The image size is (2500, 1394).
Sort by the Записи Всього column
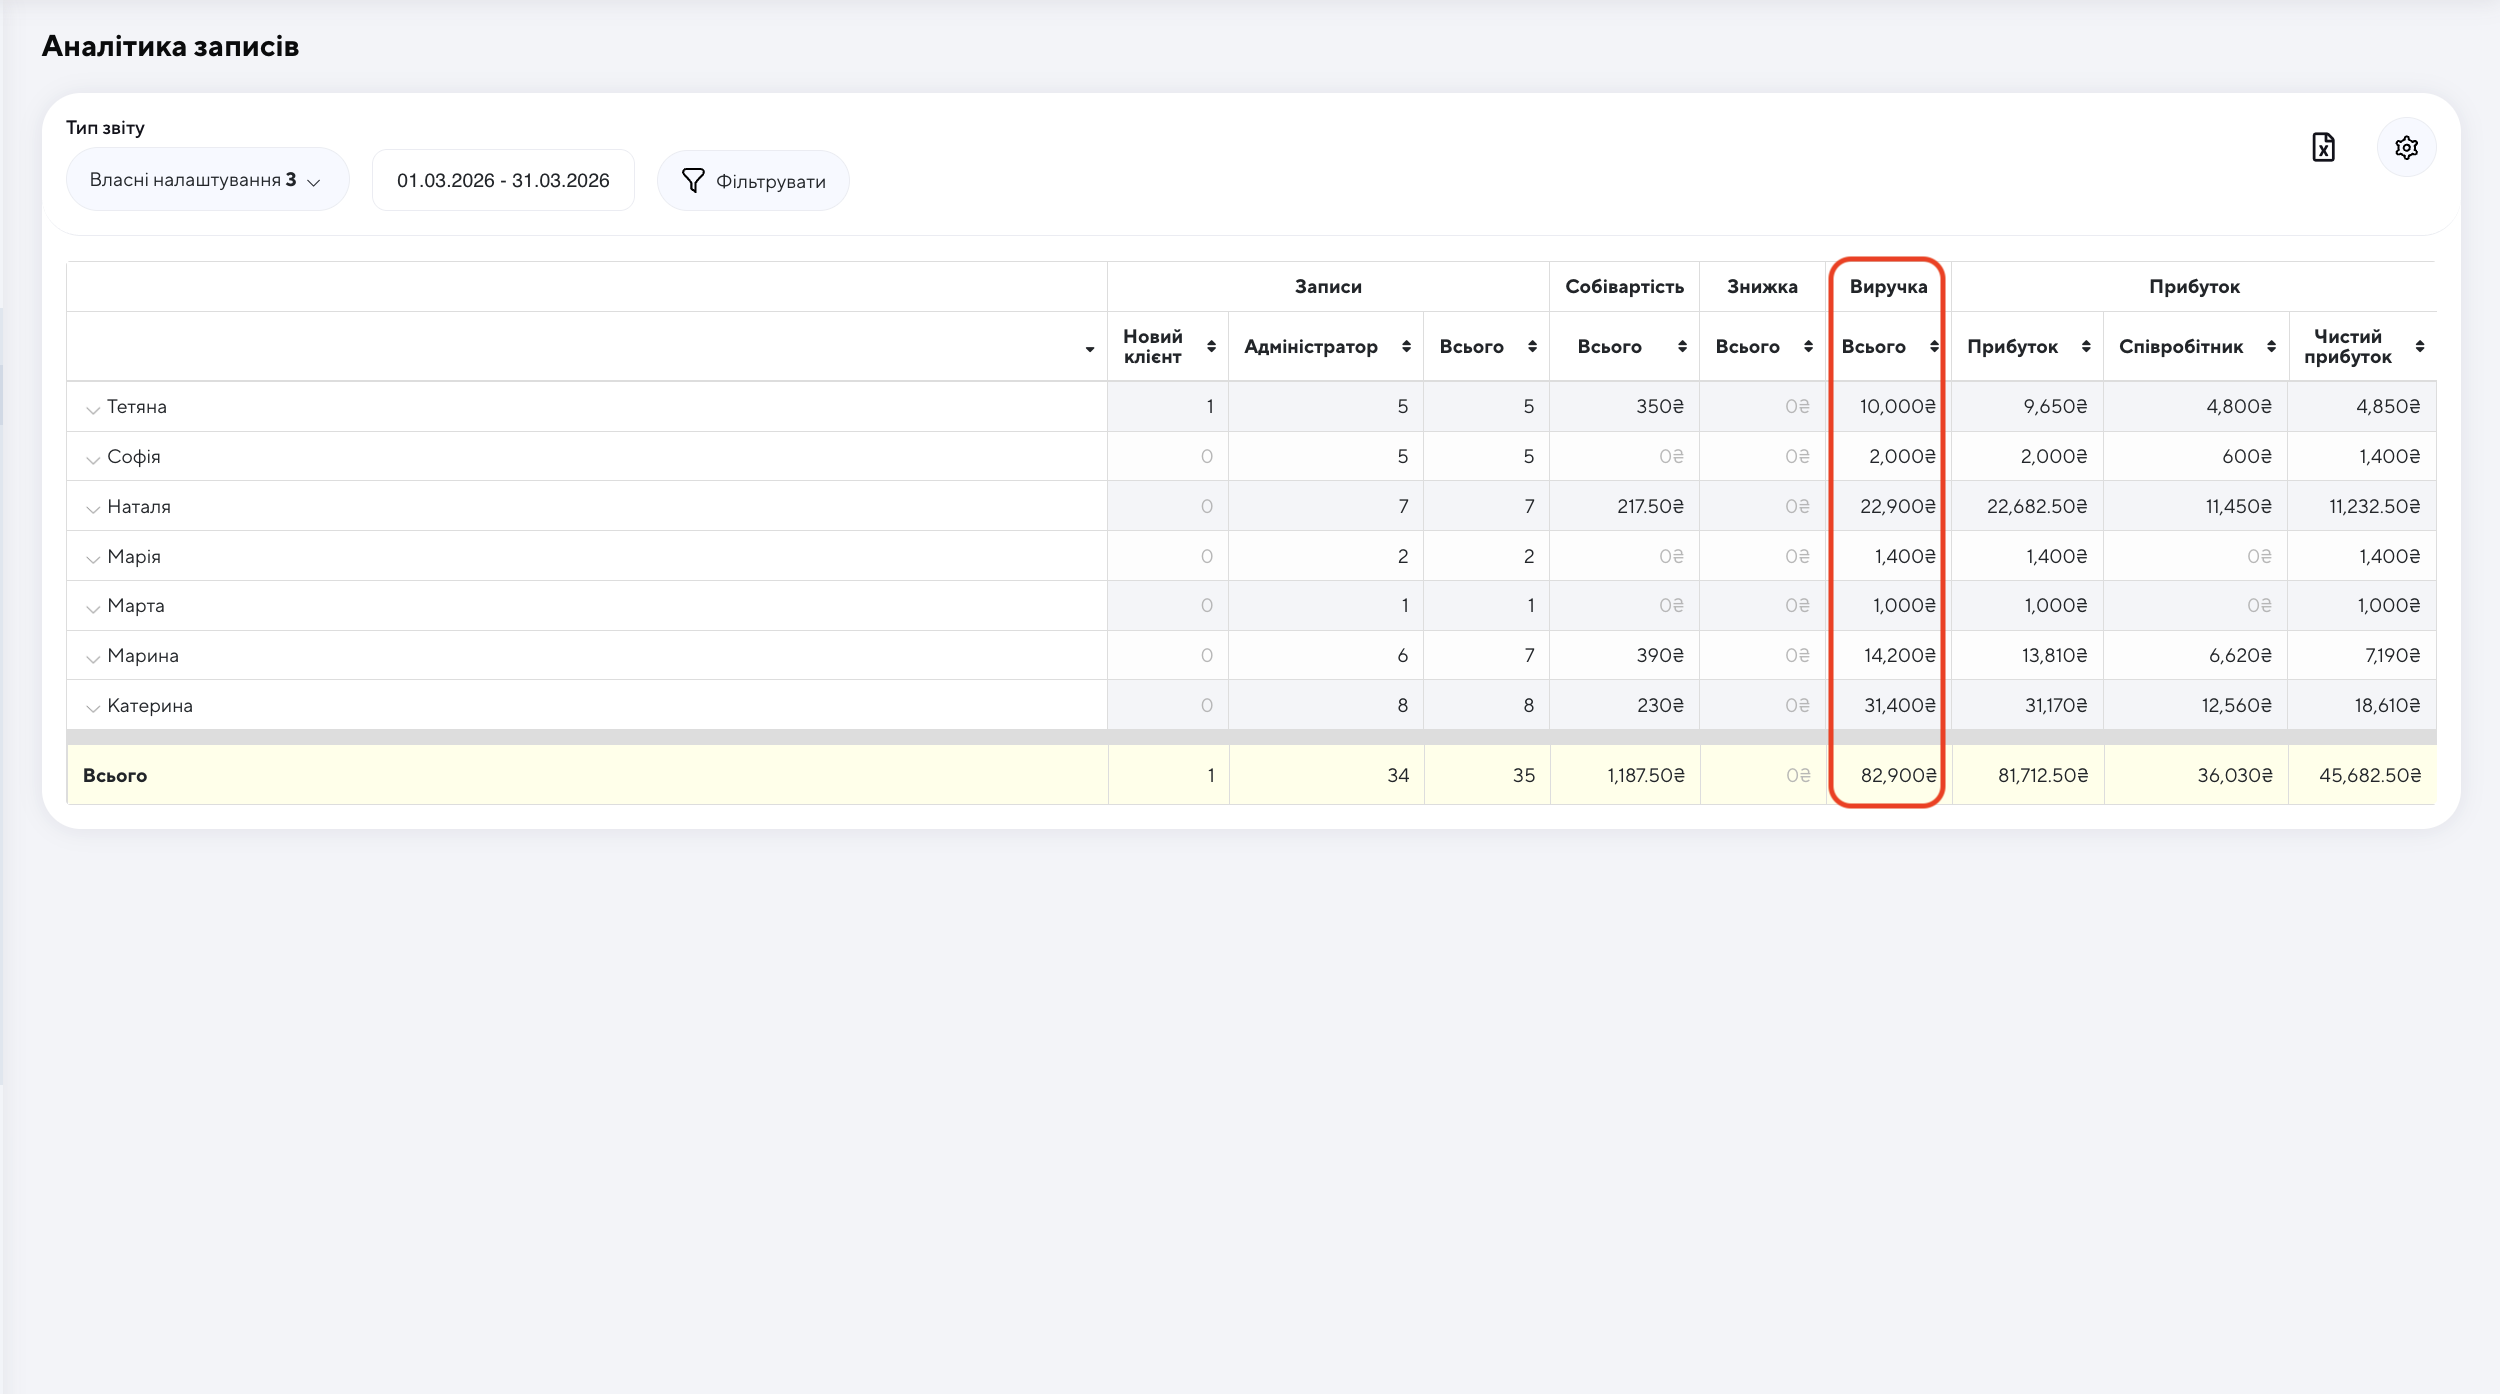click(1532, 347)
